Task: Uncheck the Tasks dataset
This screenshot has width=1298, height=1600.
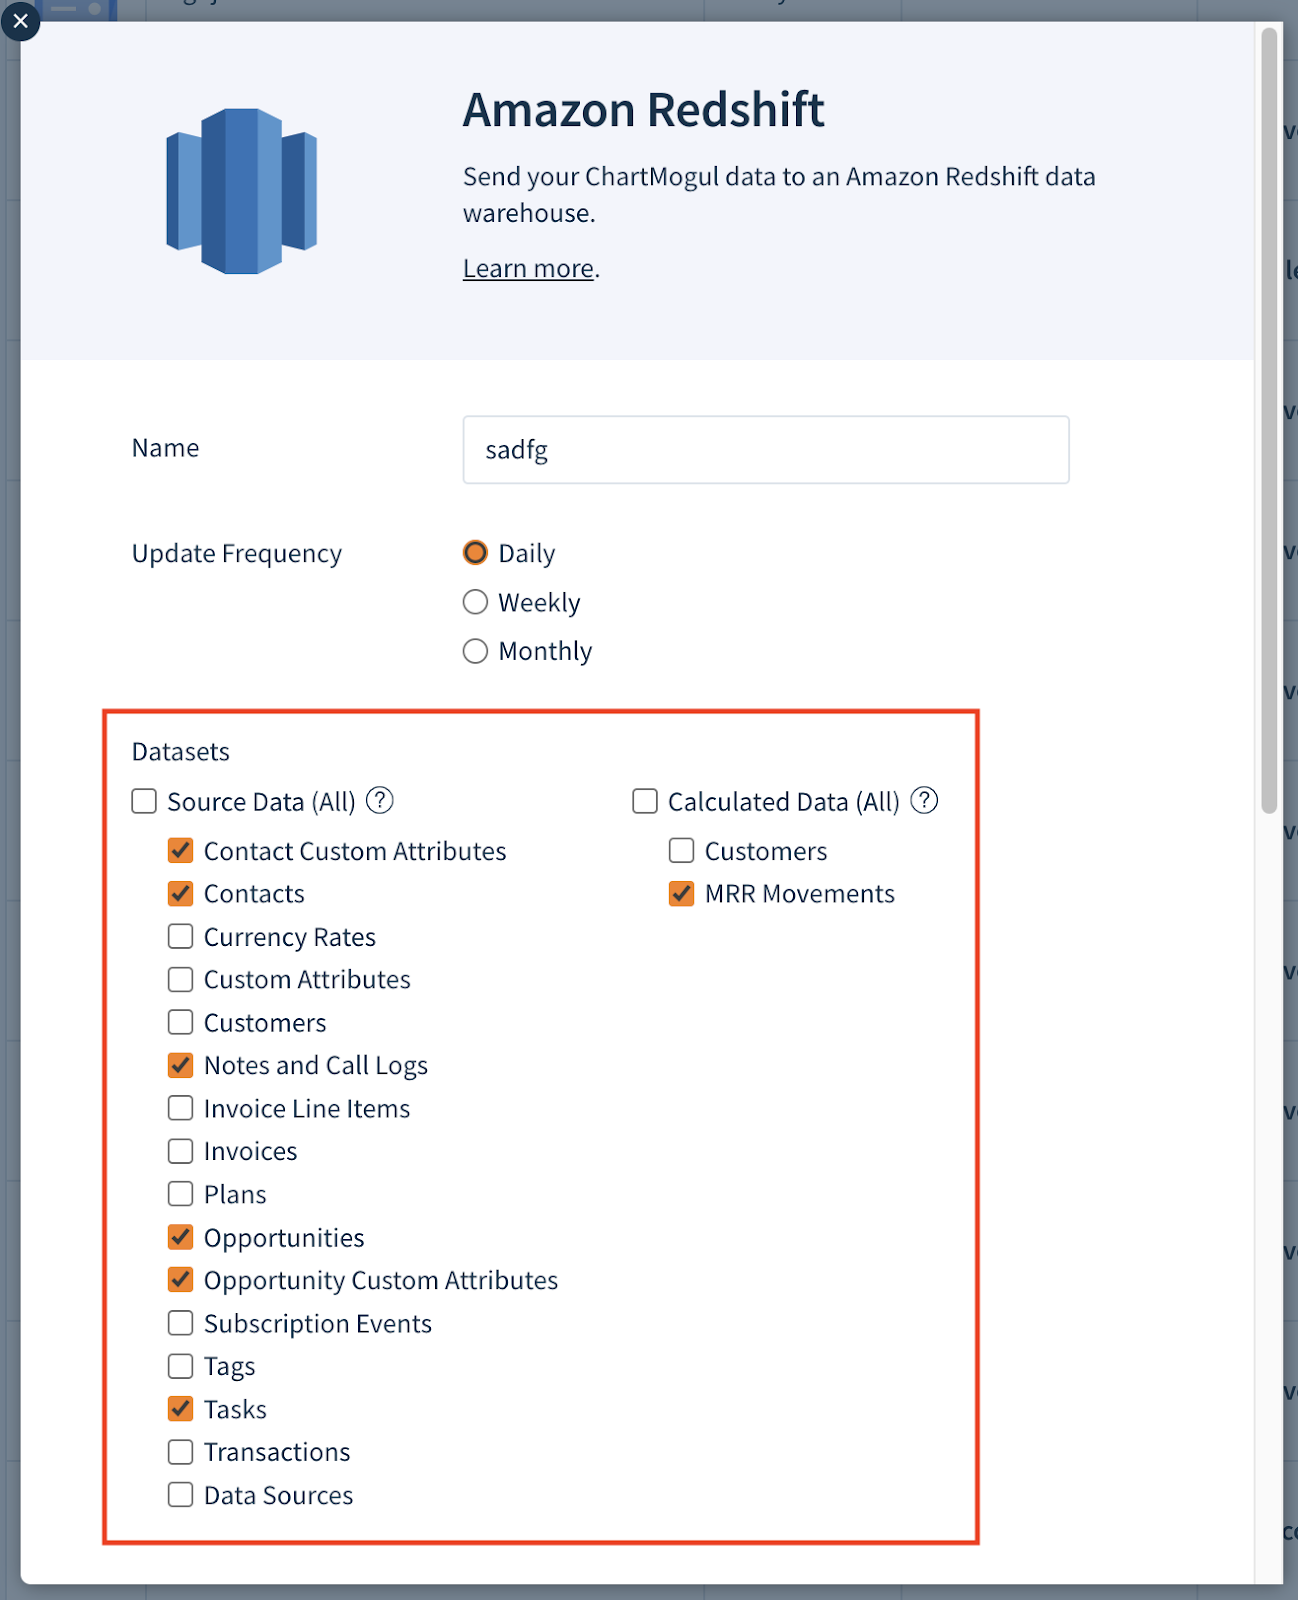Action: (x=181, y=1409)
